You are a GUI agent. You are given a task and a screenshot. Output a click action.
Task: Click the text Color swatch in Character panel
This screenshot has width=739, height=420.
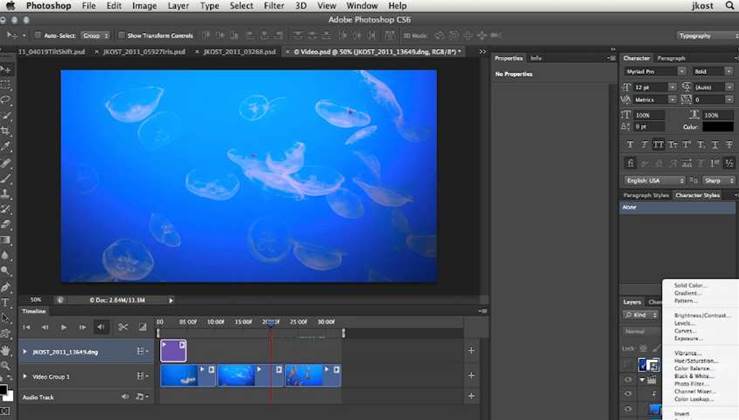(x=716, y=127)
